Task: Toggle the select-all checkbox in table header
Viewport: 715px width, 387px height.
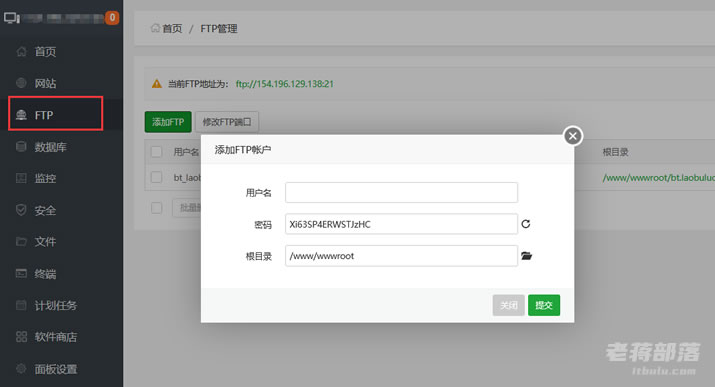Action: tap(156, 152)
